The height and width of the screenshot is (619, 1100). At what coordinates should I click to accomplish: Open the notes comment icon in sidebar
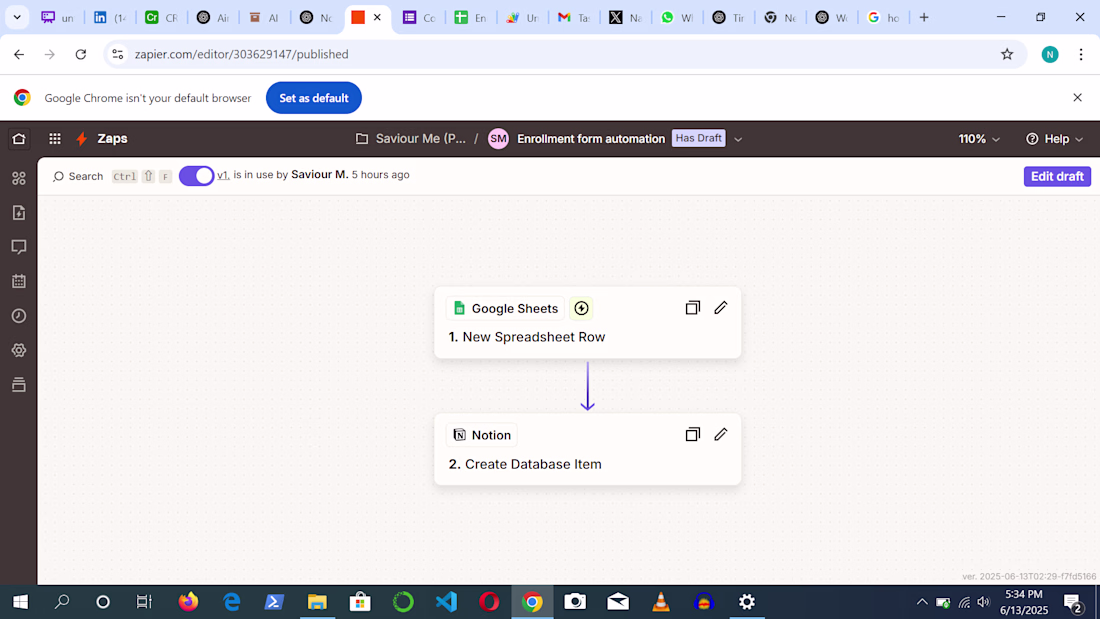(19, 247)
